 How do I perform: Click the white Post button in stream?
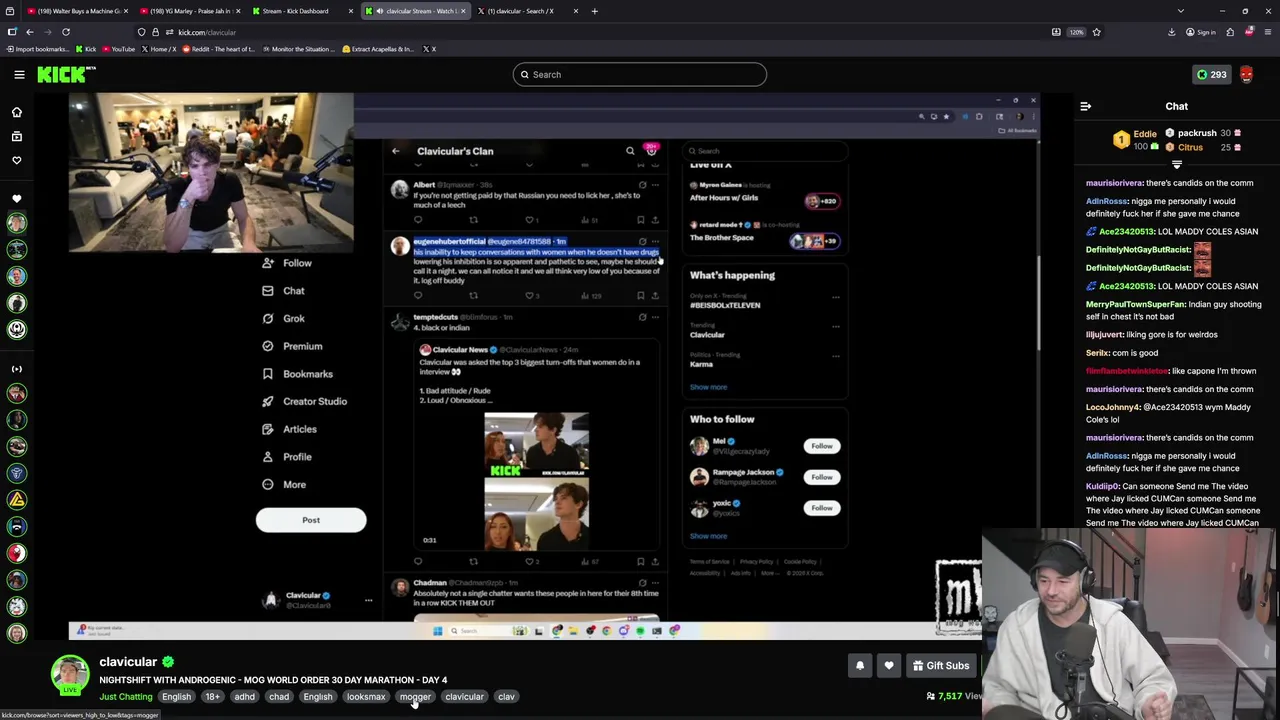click(x=311, y=520)
